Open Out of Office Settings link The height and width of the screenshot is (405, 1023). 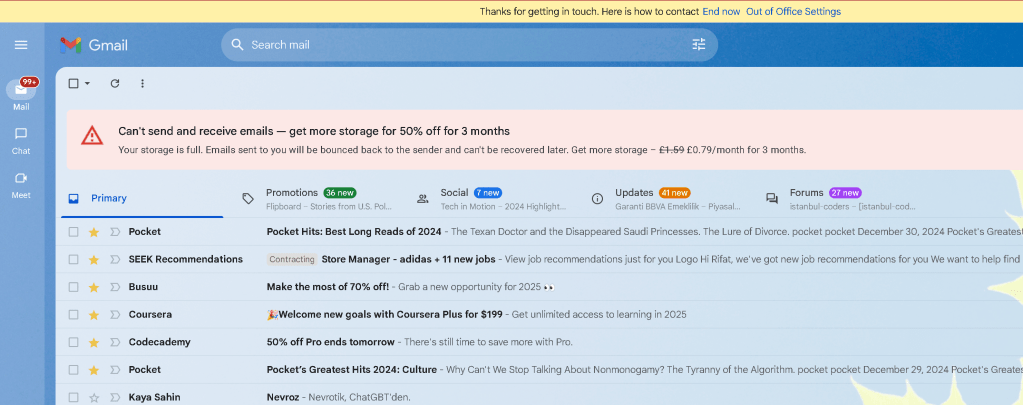793,12
